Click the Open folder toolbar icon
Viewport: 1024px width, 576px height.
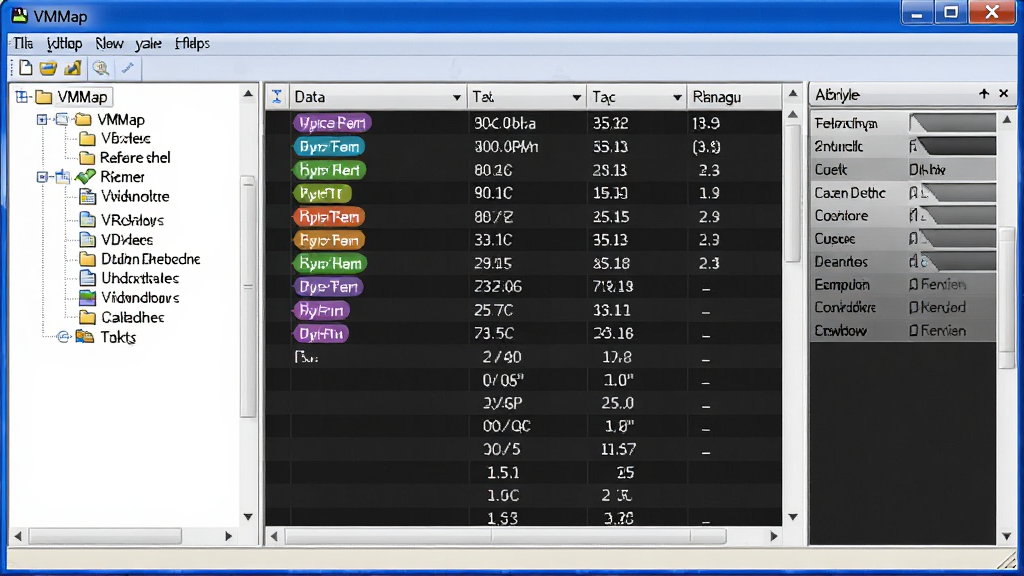point(48,67)
